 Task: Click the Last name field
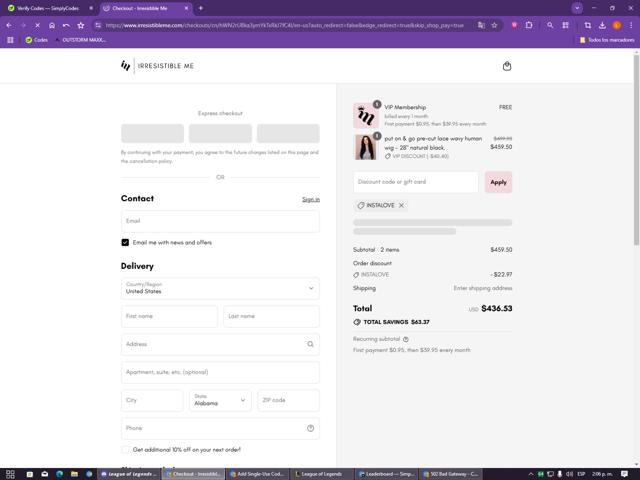click(x=271, y=316)
